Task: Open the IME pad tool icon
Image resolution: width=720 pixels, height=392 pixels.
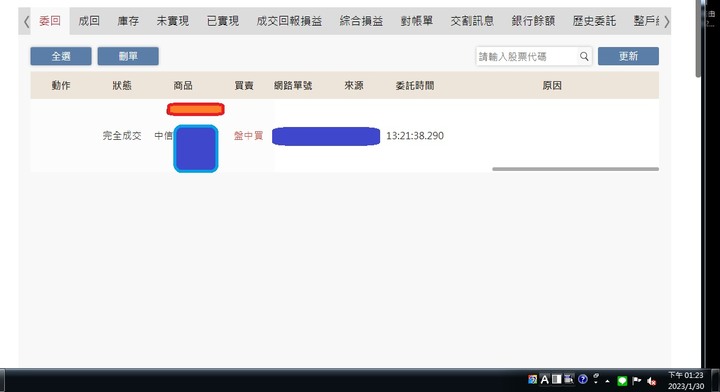Action: (x=569, y=379)
